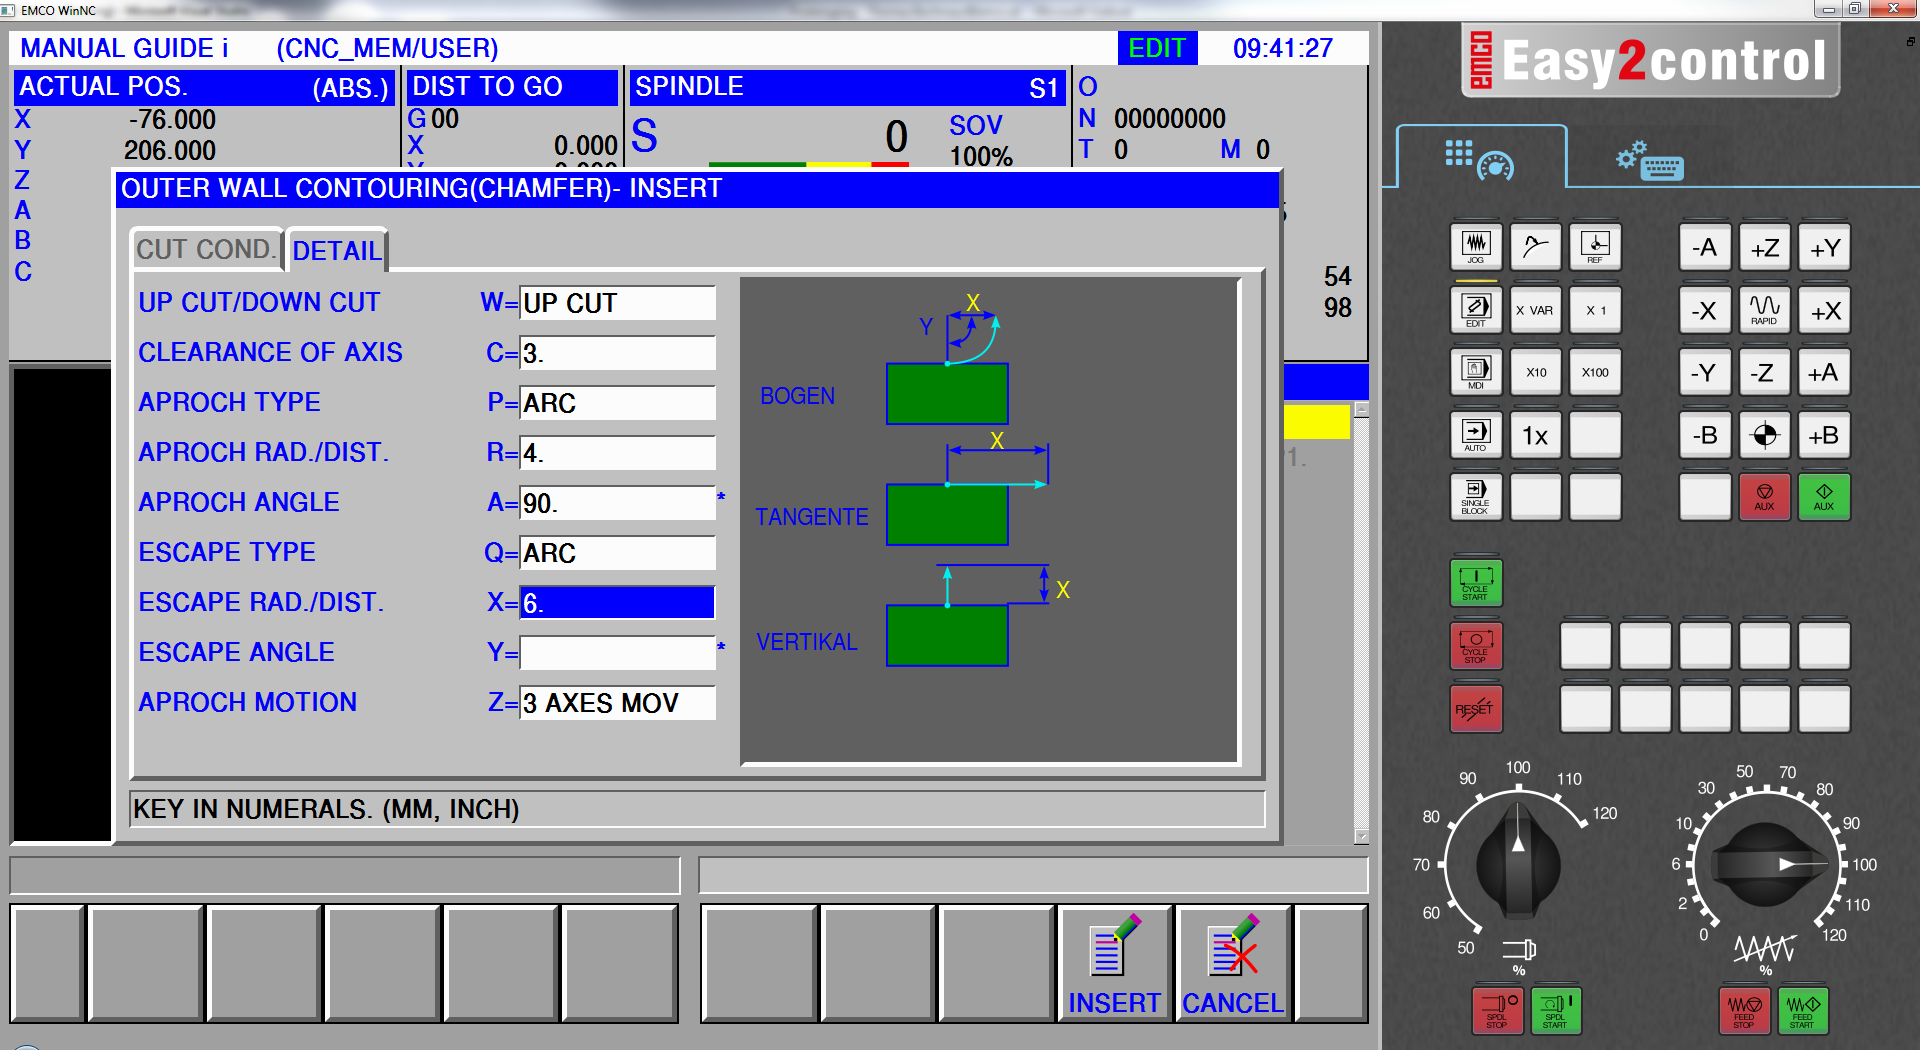Screen dimensions: 1920x1050
Task: Select the APROCH TYPE field showing ARC
Action: (x=617, y=403)
